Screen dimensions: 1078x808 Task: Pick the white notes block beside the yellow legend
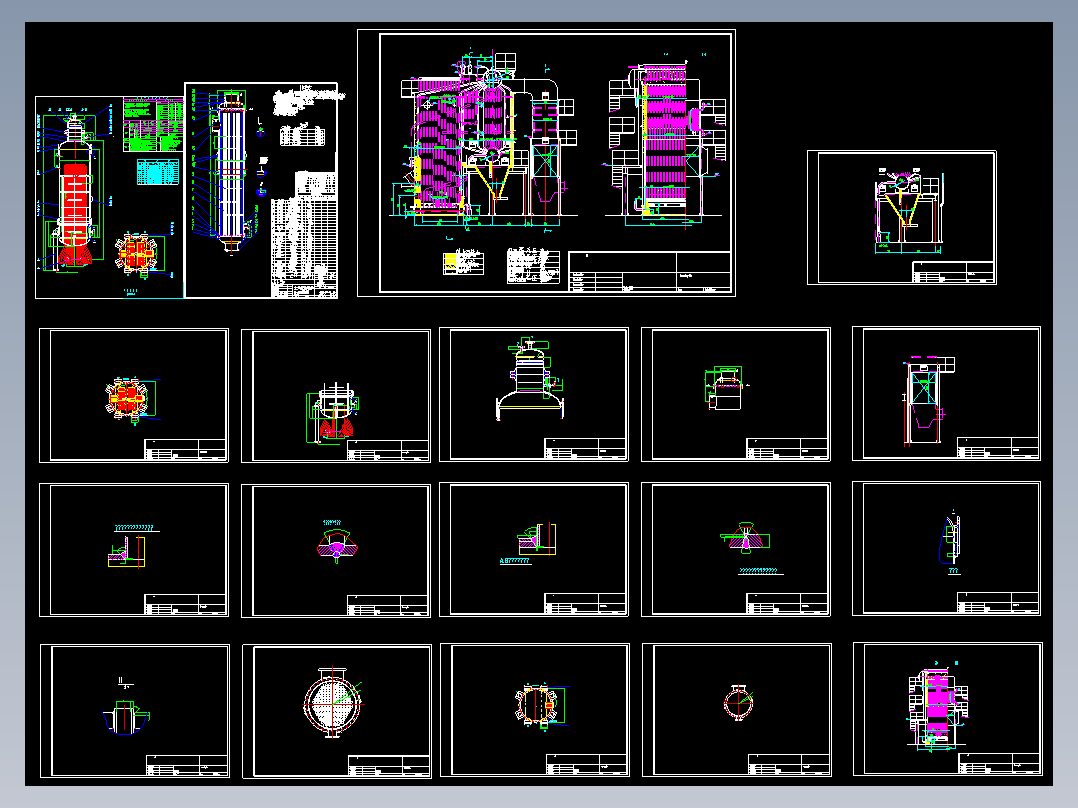pyautogui.click(x=533, y=265)
